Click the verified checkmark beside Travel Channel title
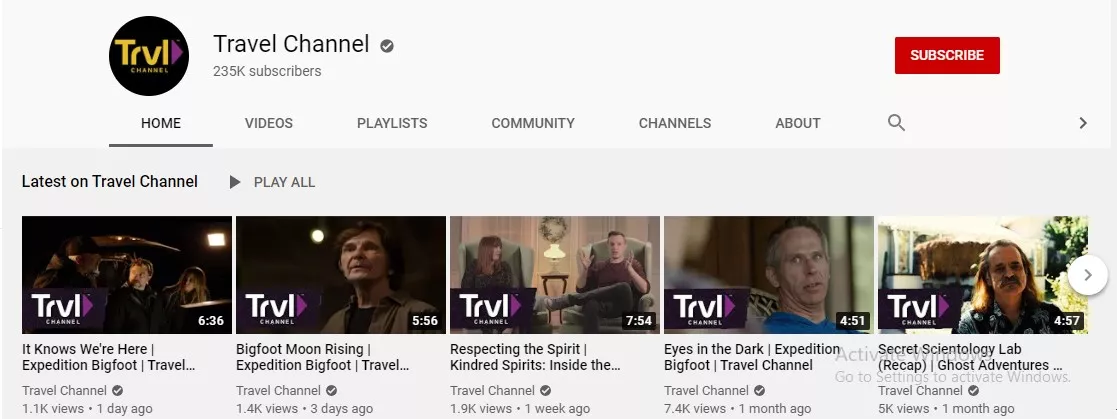Image resolution: width=1117 pixels, height=419 pixels. point(387,46)
